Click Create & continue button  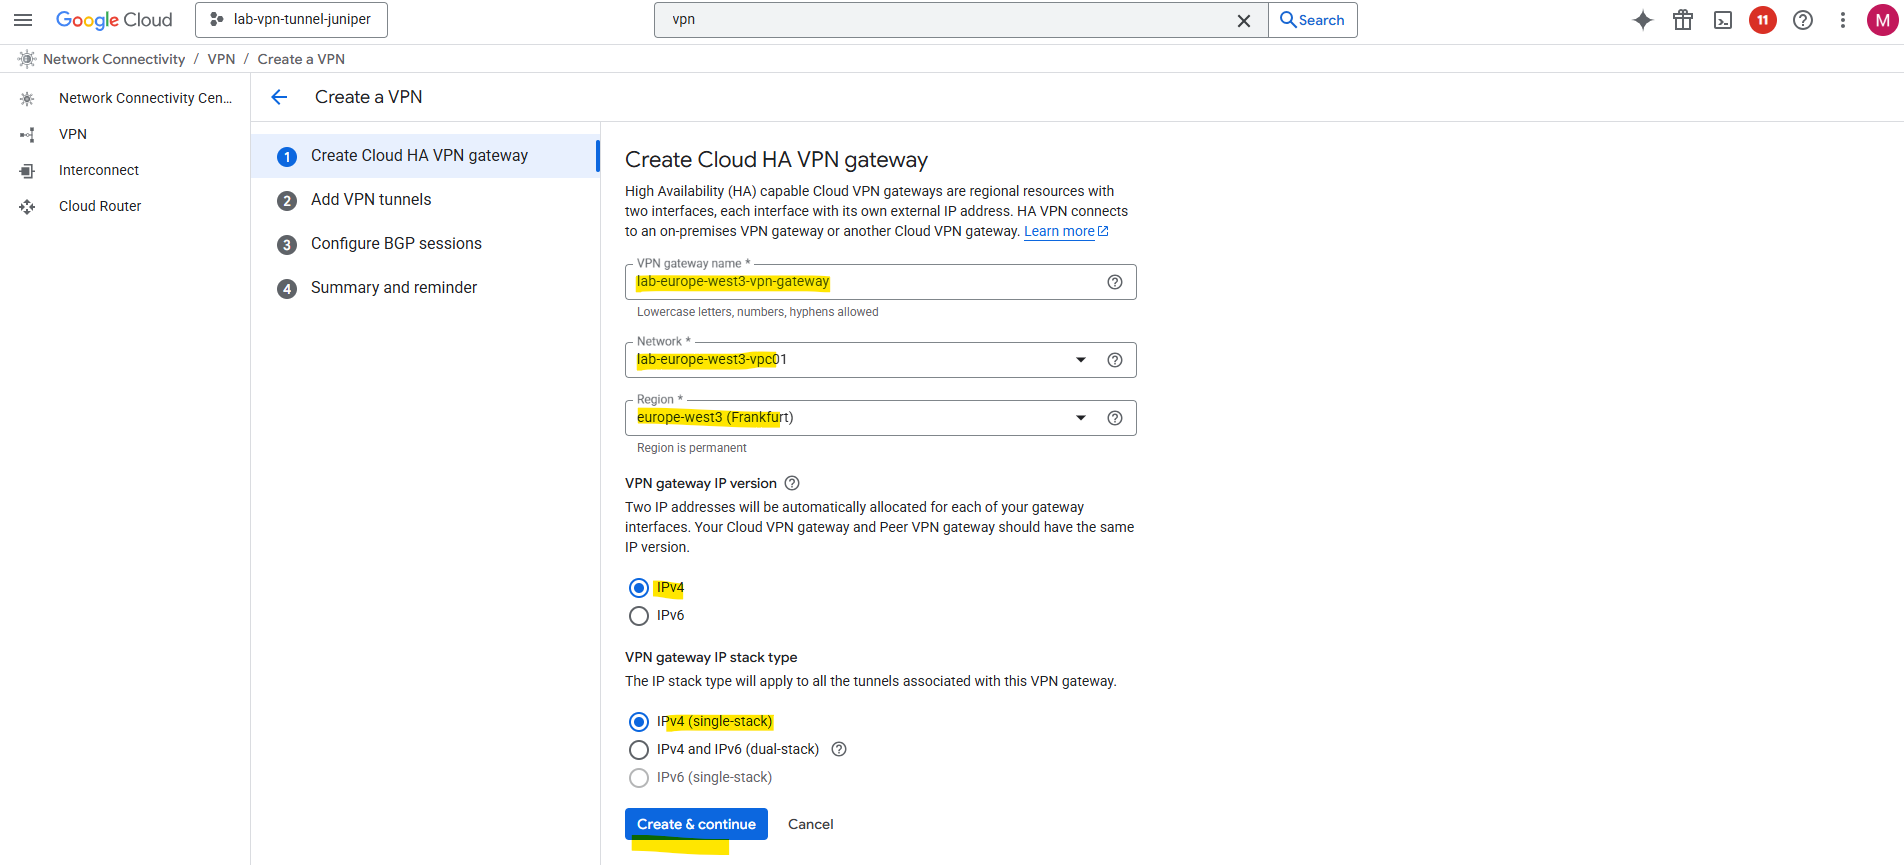696,824
